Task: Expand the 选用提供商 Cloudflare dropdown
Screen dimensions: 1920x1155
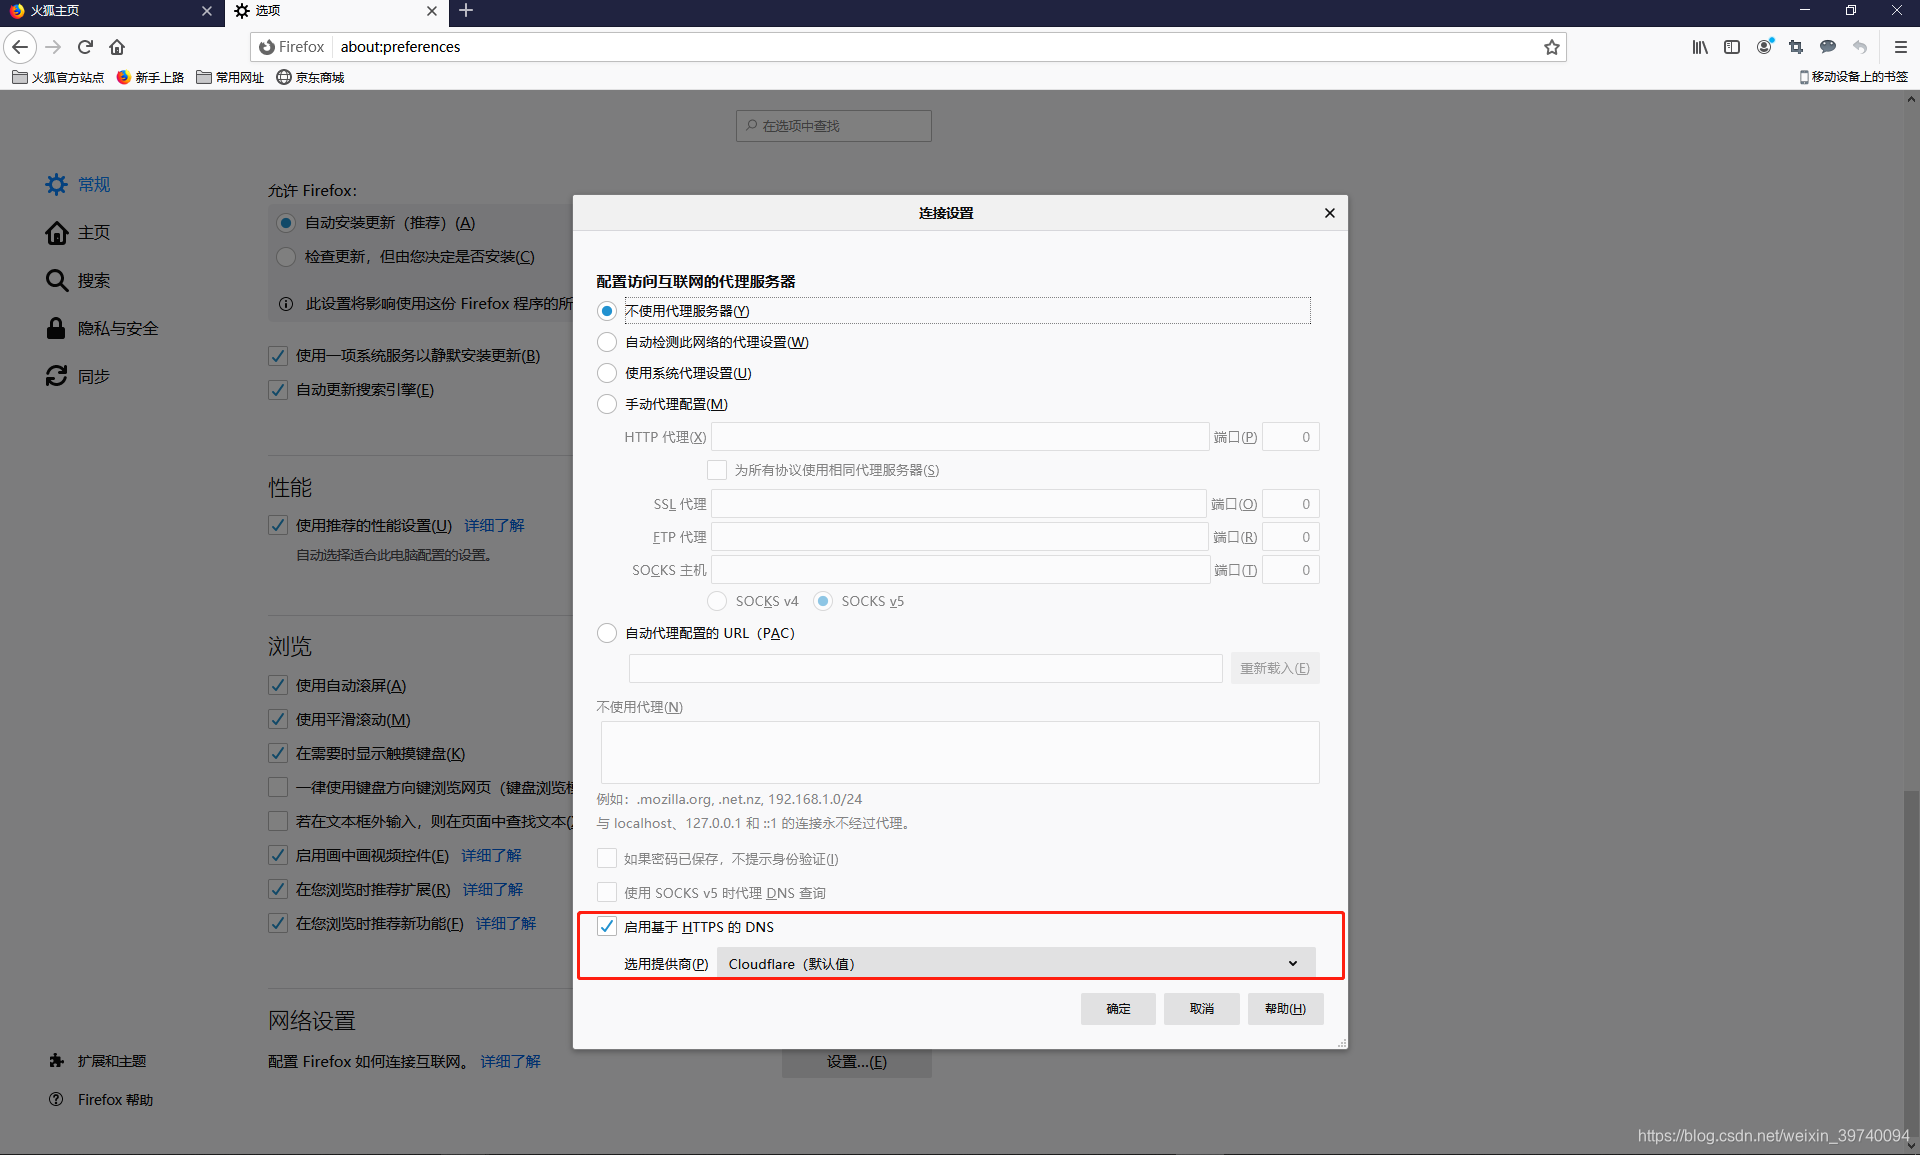Action: click(x=1015, y=964)
